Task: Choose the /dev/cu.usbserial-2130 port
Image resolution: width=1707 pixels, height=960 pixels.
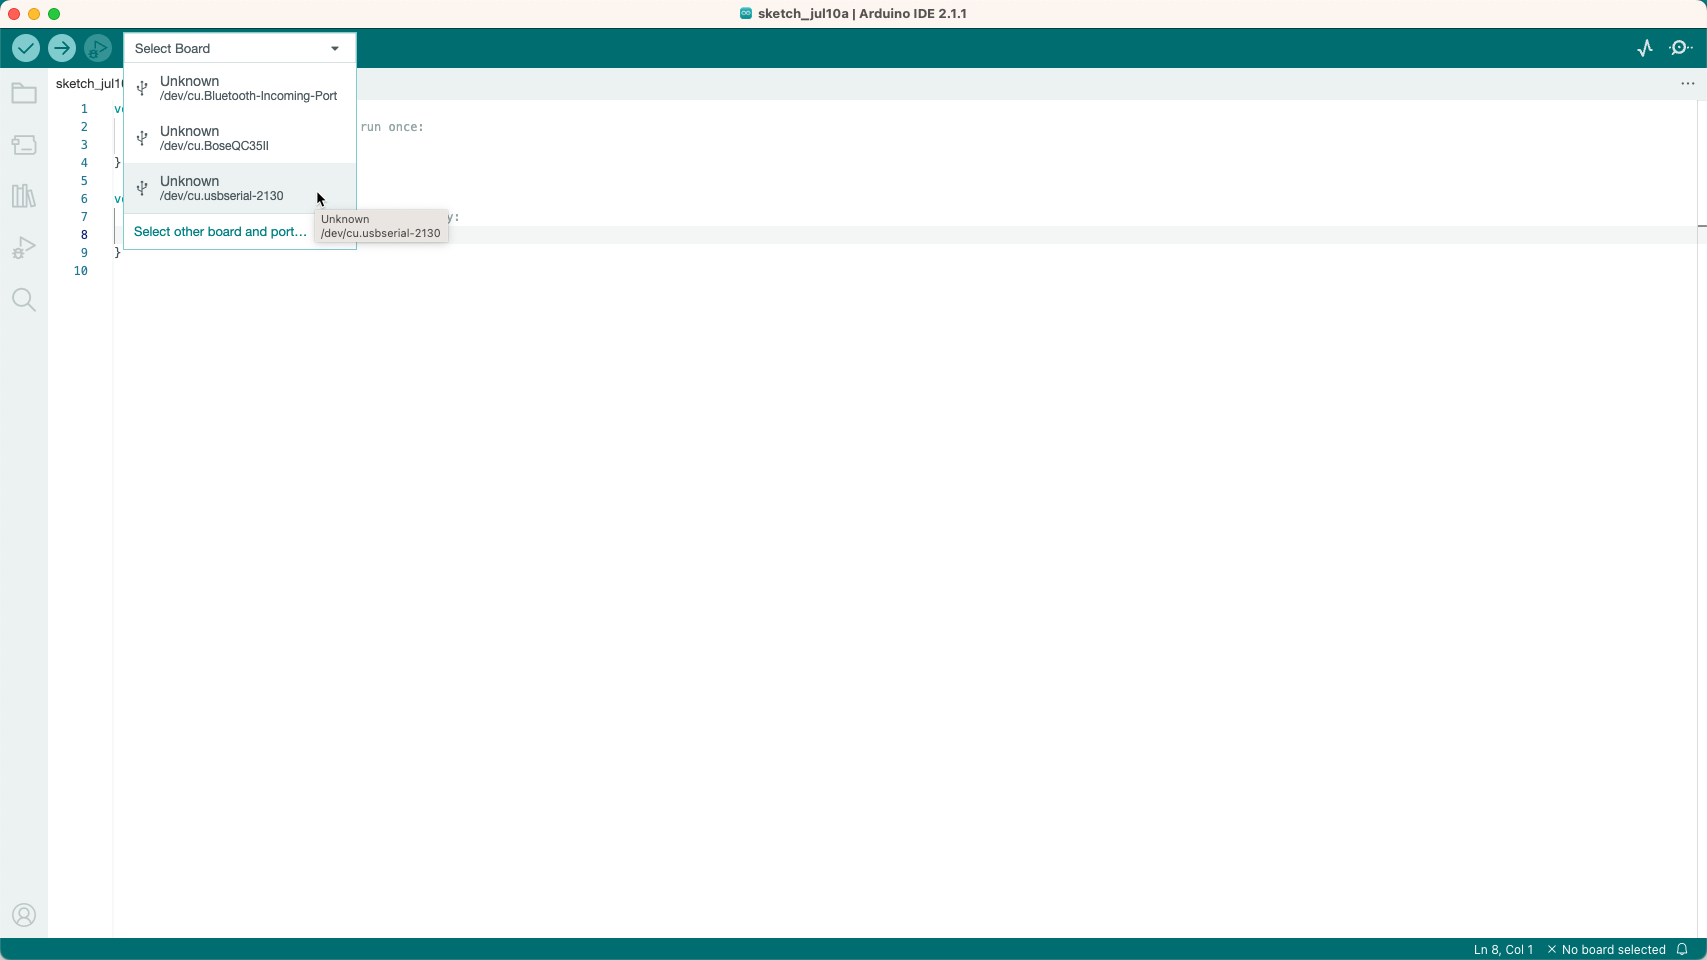Action: [x=240, y=188]
